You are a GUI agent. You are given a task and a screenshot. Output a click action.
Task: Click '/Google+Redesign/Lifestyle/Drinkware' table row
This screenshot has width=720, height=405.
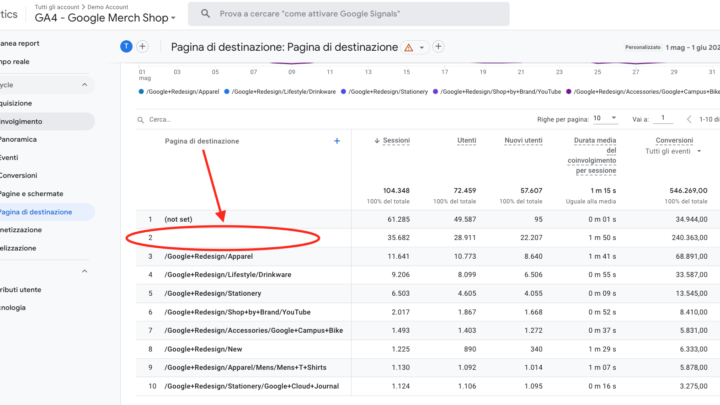(x=228, y=275)
